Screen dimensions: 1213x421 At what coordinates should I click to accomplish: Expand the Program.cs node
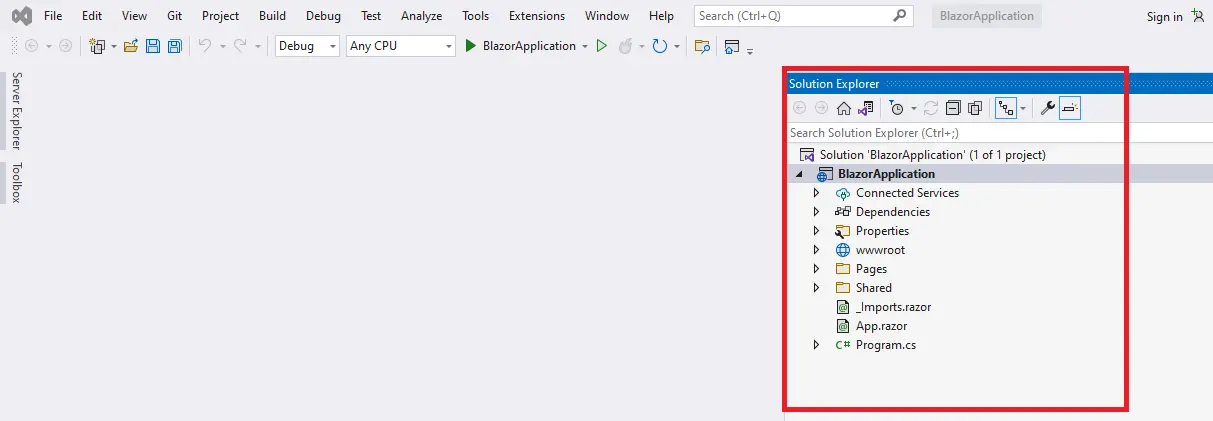(x=816, y=345)
